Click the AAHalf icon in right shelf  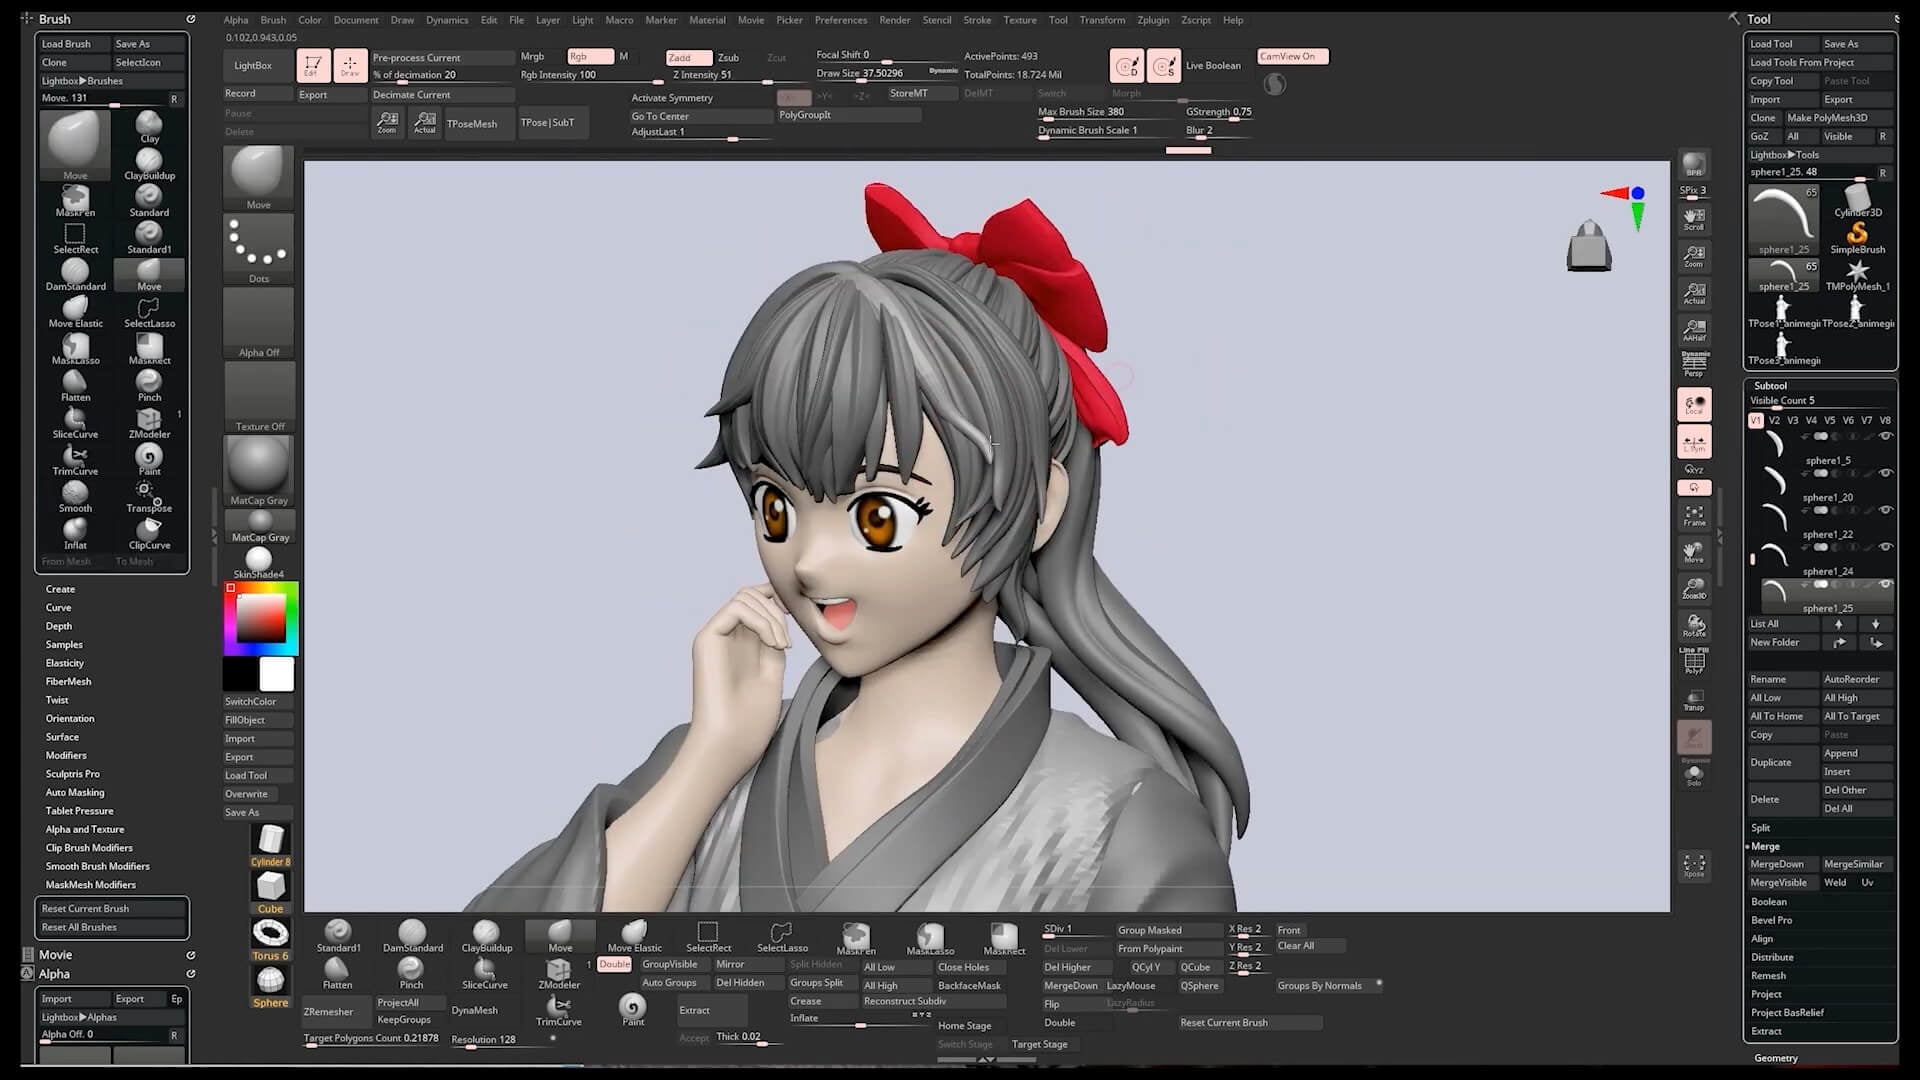[x=1694, y=330]
